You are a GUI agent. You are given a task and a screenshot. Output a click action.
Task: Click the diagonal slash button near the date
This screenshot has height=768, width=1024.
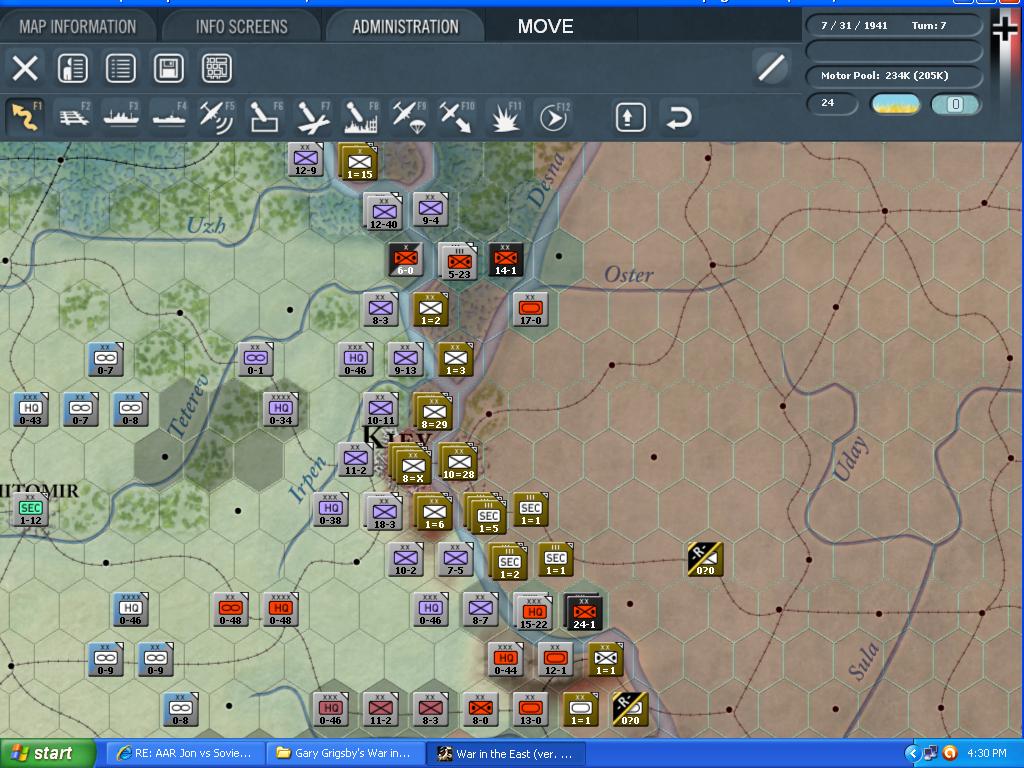click(771, 68)
